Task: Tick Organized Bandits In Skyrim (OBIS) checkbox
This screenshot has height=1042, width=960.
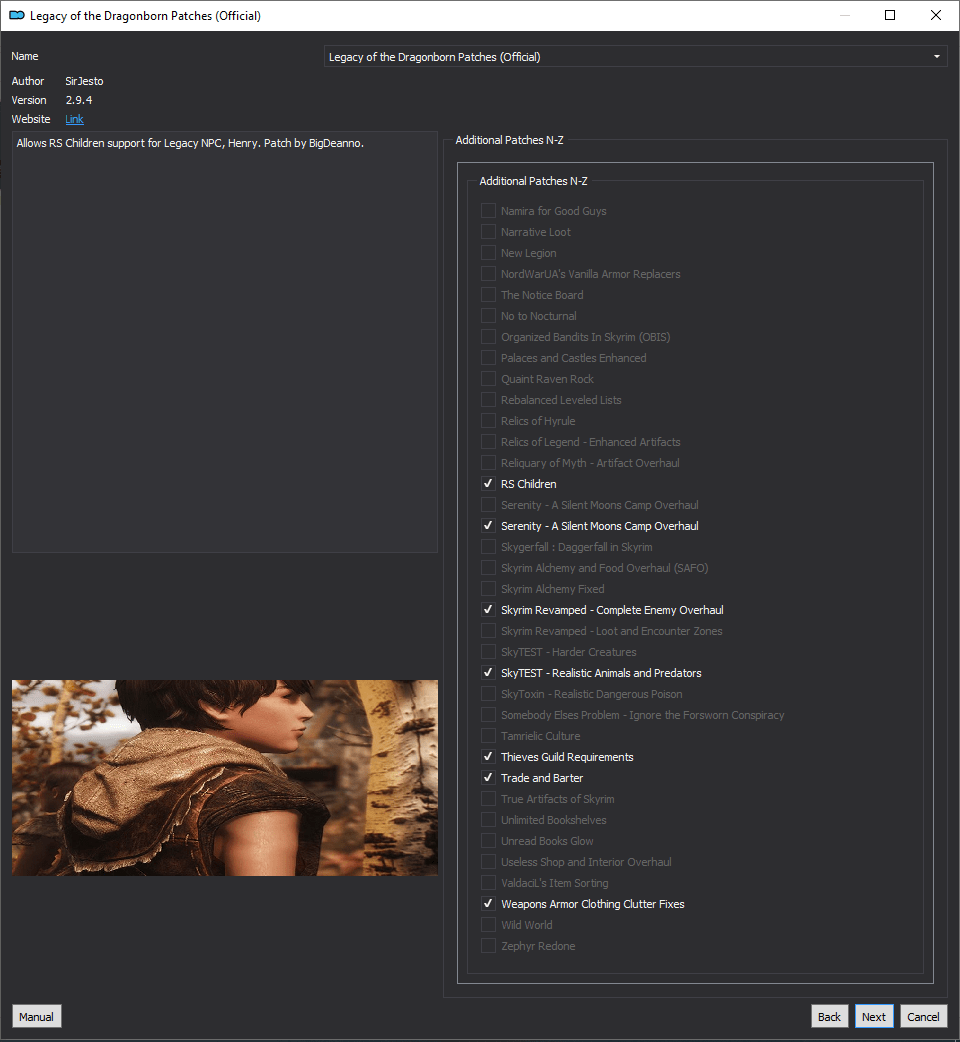Action: 488,336
